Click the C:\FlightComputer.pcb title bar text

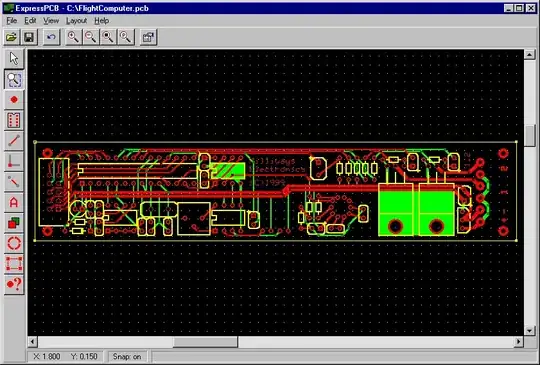click(x=107, y=8)
